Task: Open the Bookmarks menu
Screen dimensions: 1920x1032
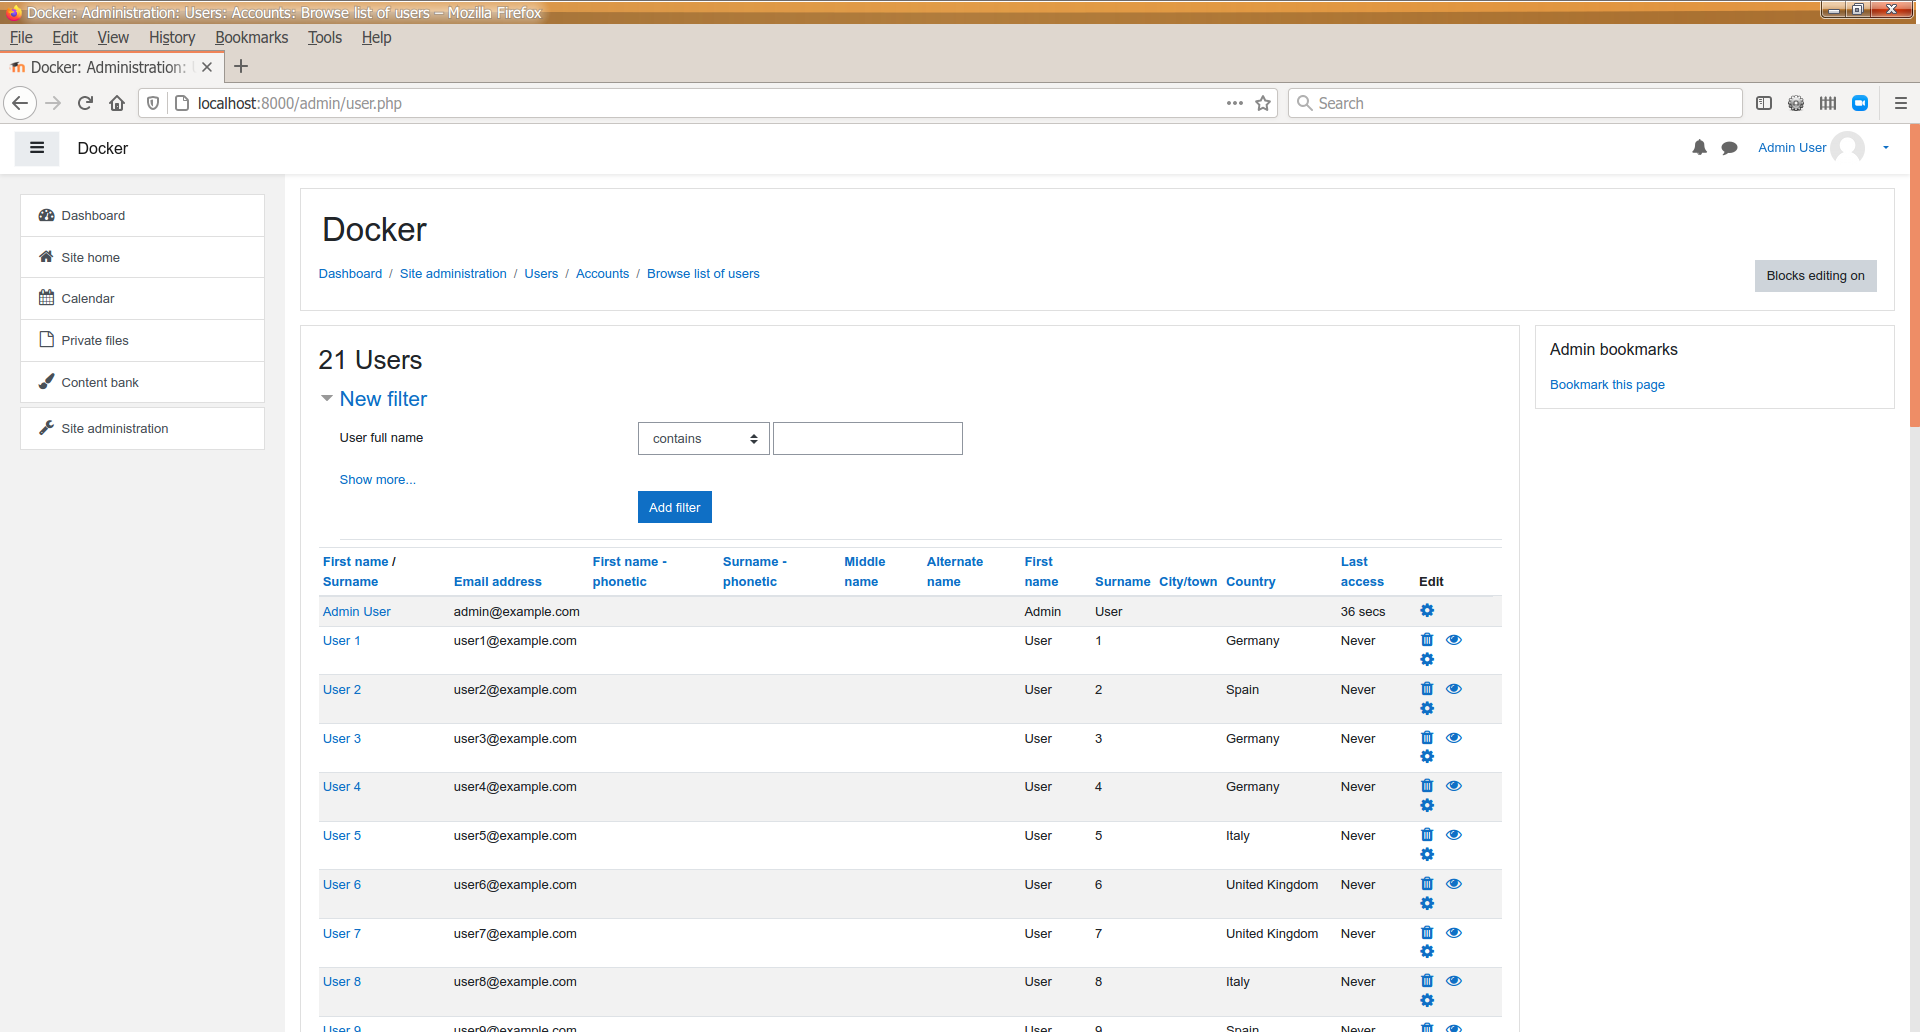Action: coord(251,37)
